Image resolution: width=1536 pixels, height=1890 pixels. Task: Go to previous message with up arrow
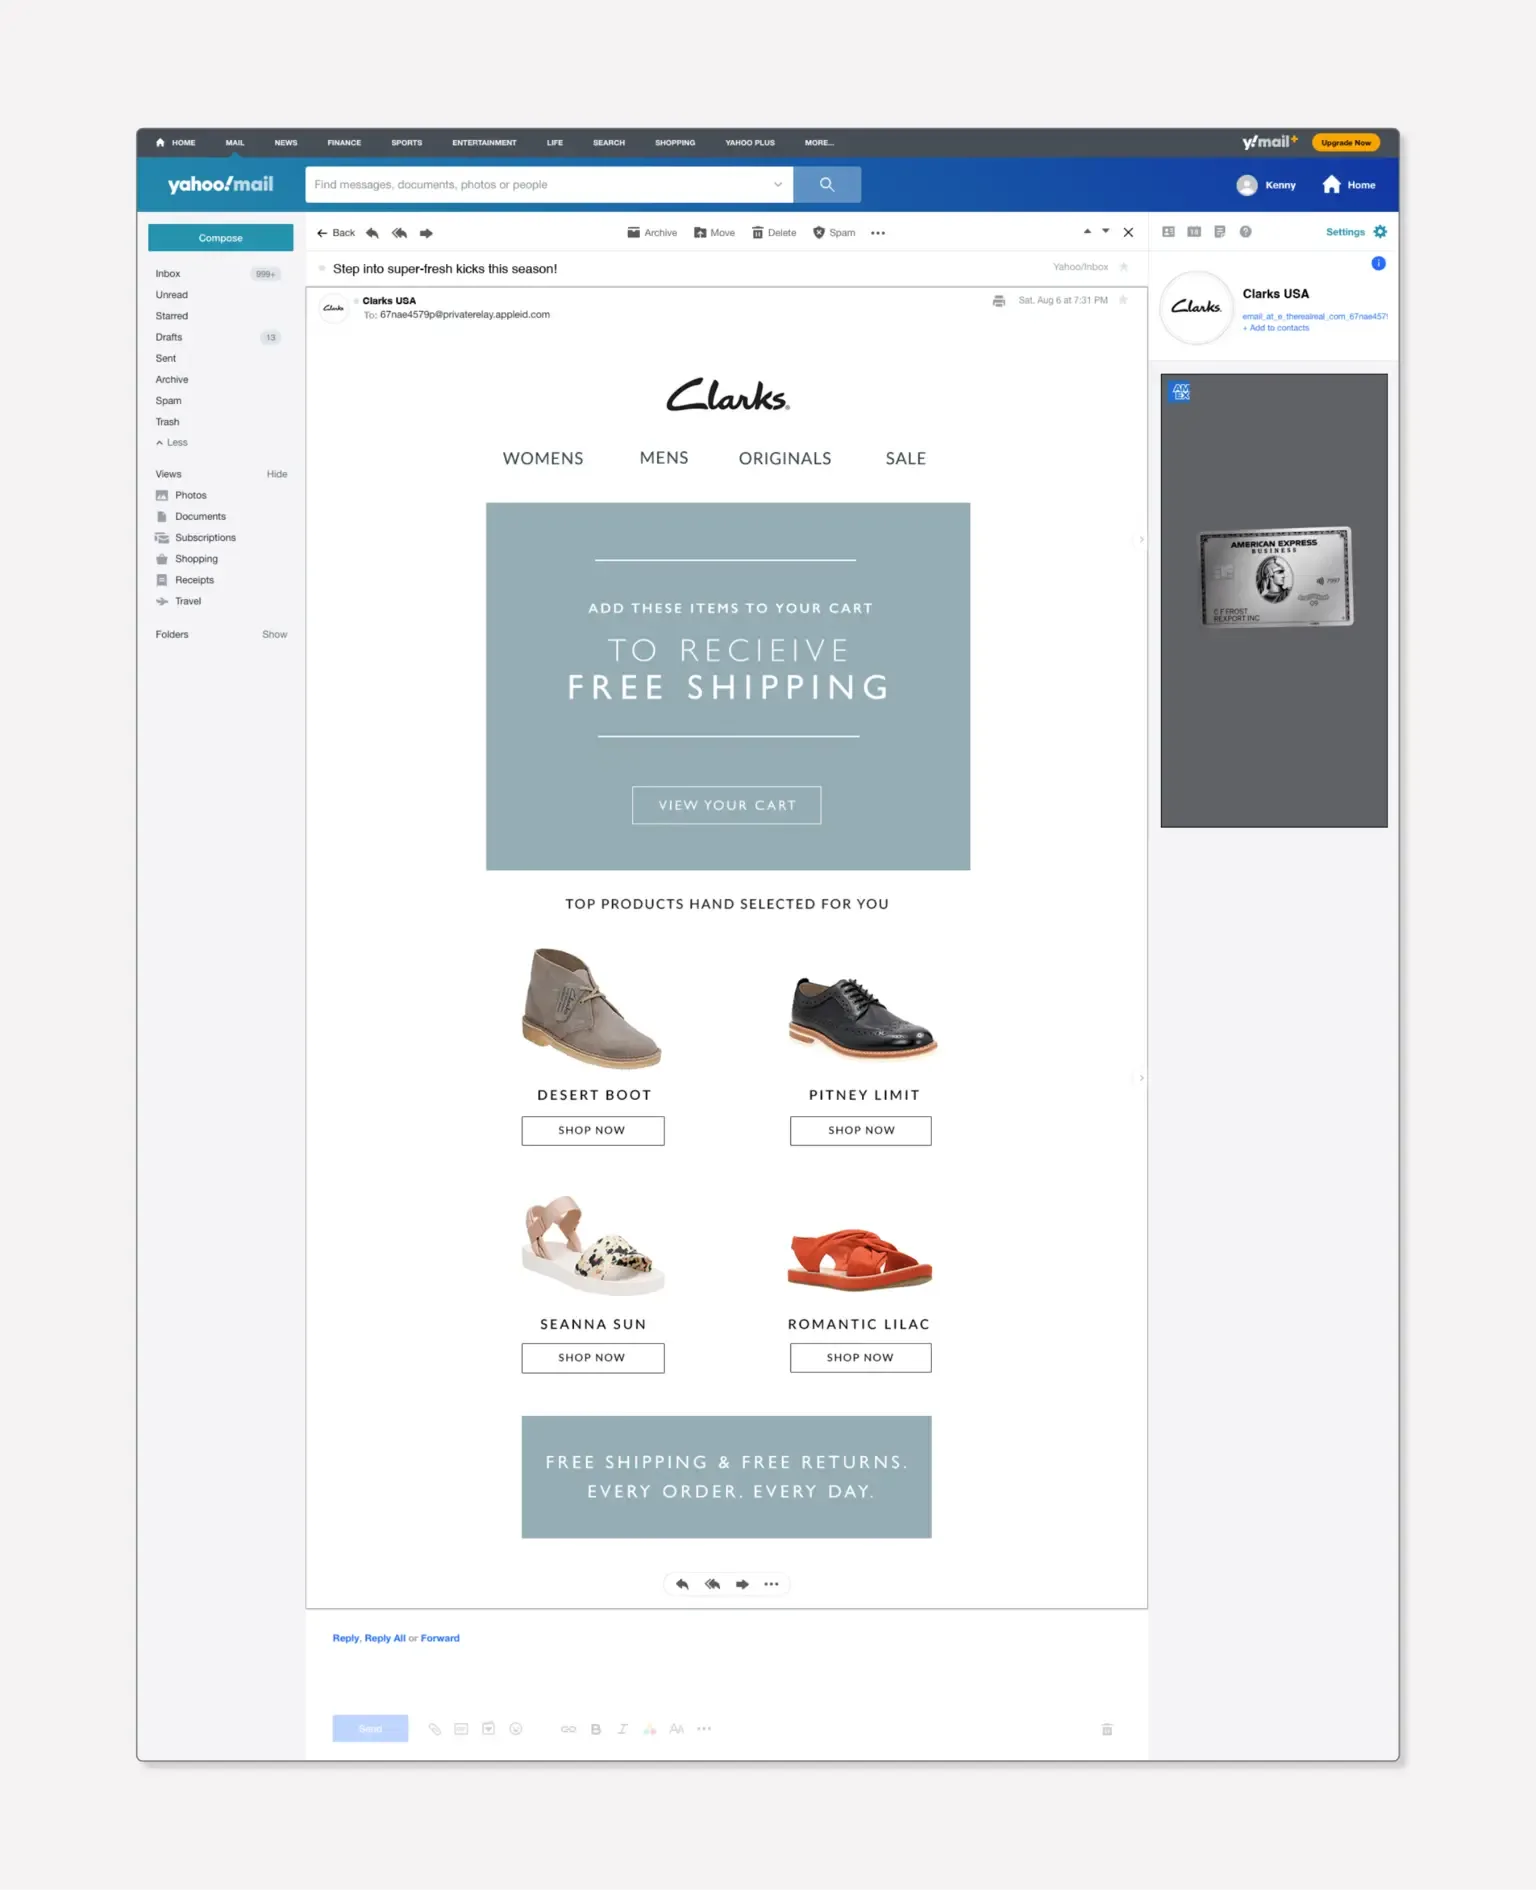click(1087, 231)
